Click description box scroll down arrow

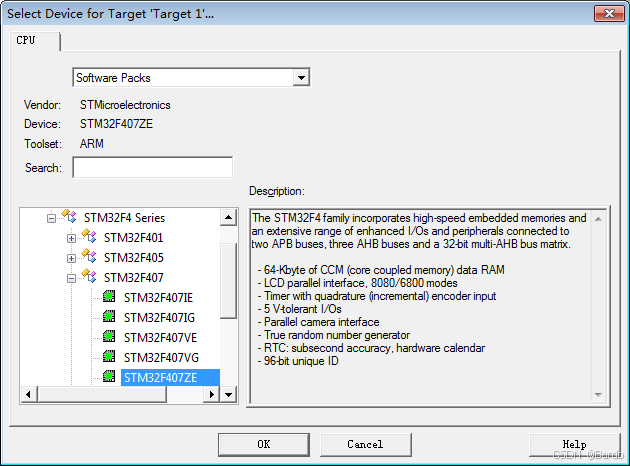[598, 394]
